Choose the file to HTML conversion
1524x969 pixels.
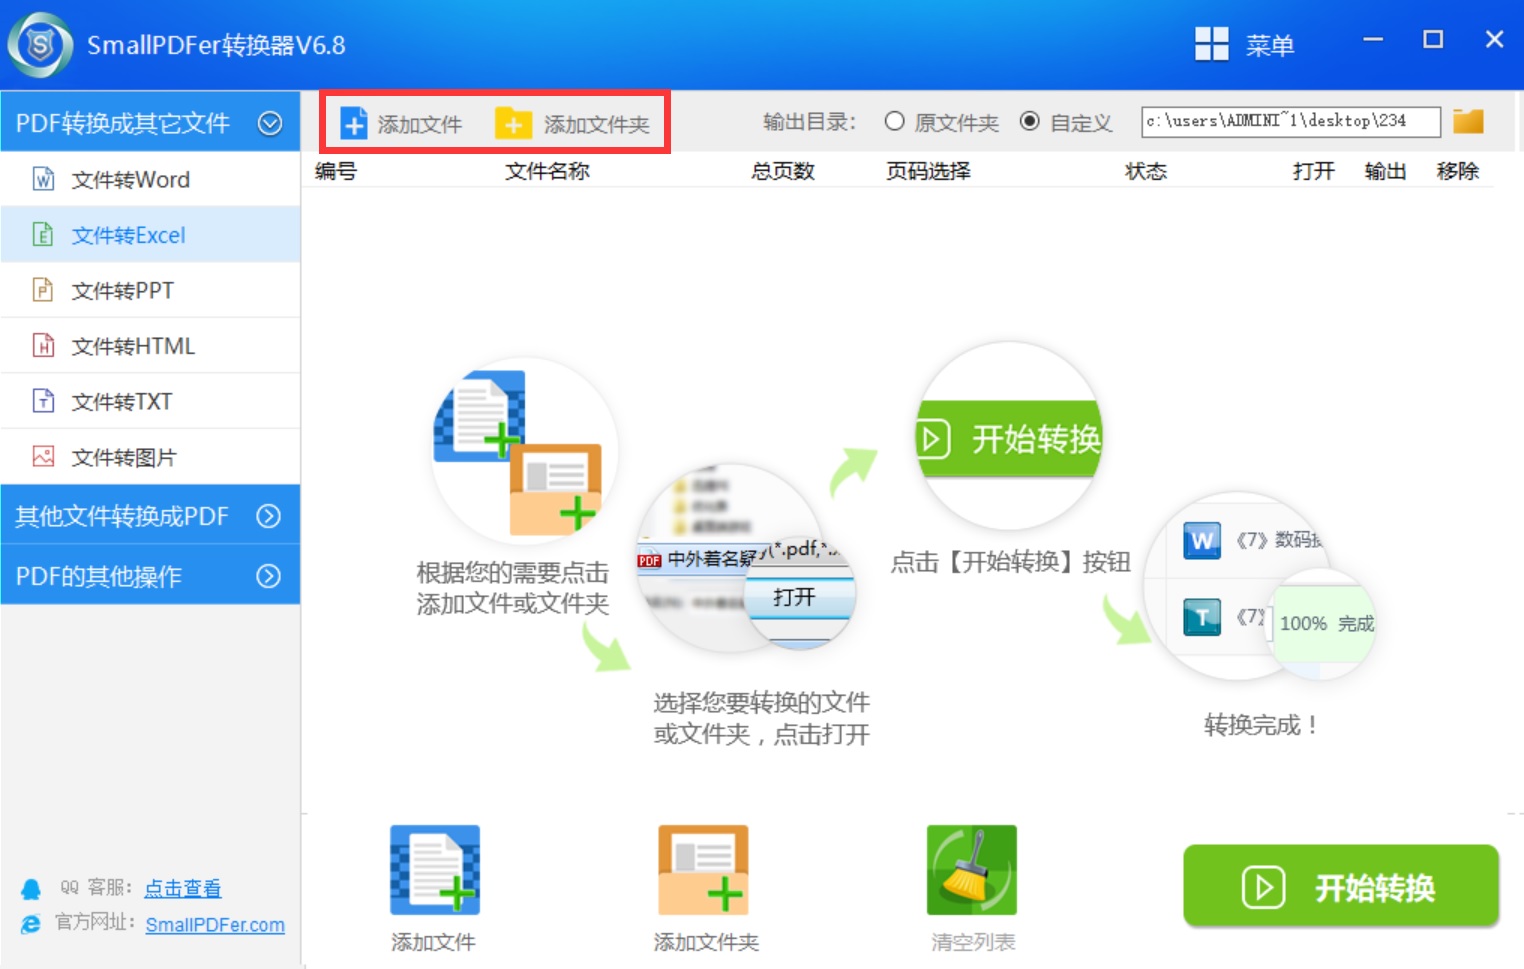132,346
